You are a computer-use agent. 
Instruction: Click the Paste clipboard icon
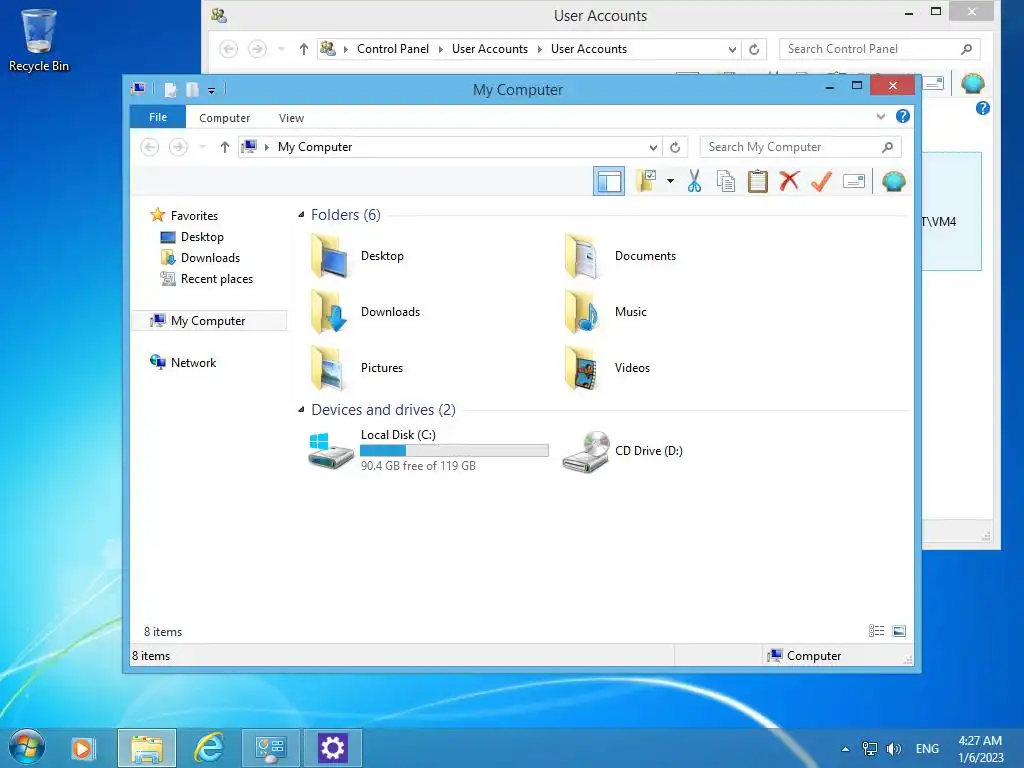758,181
